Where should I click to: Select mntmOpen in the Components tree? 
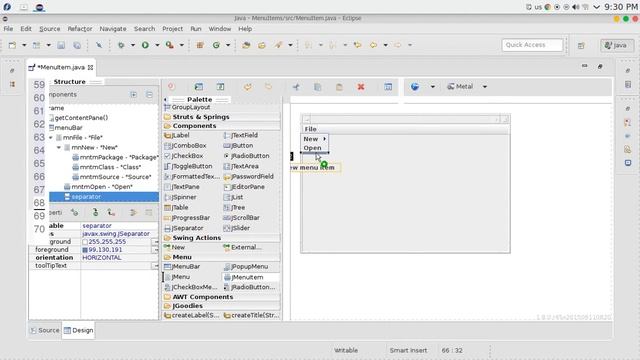[x=98, y=187]
